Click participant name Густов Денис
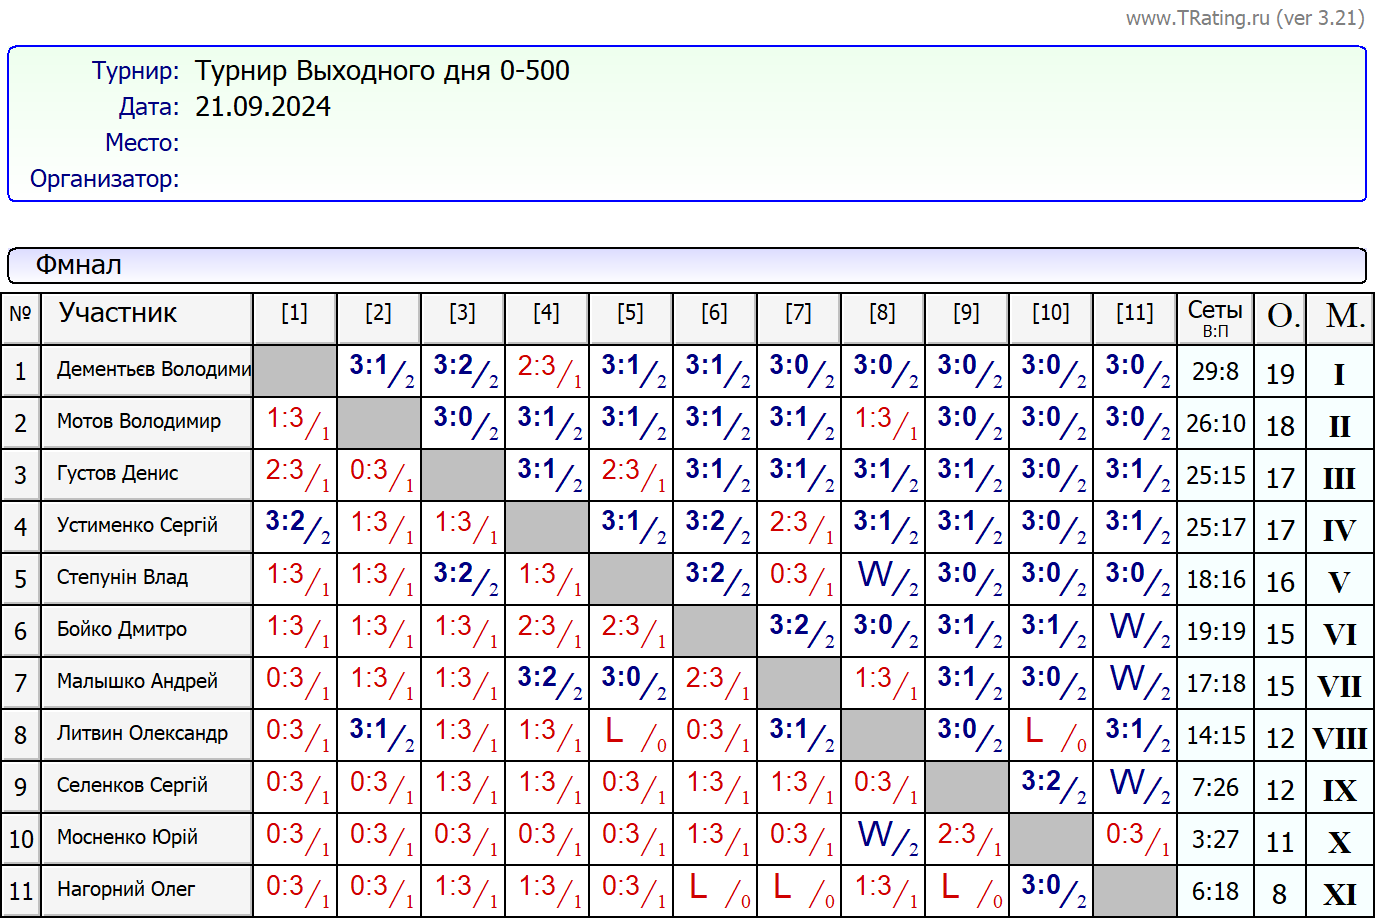Image resolution: width=1375 pixels, height=918 pixels. click(117, 474)
